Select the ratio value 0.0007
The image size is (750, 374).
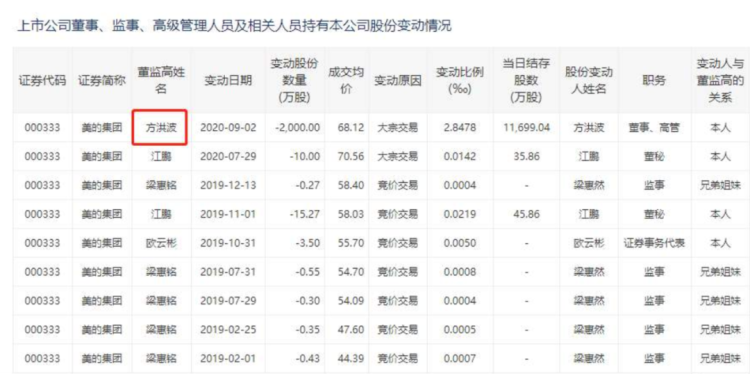[460, 358]
